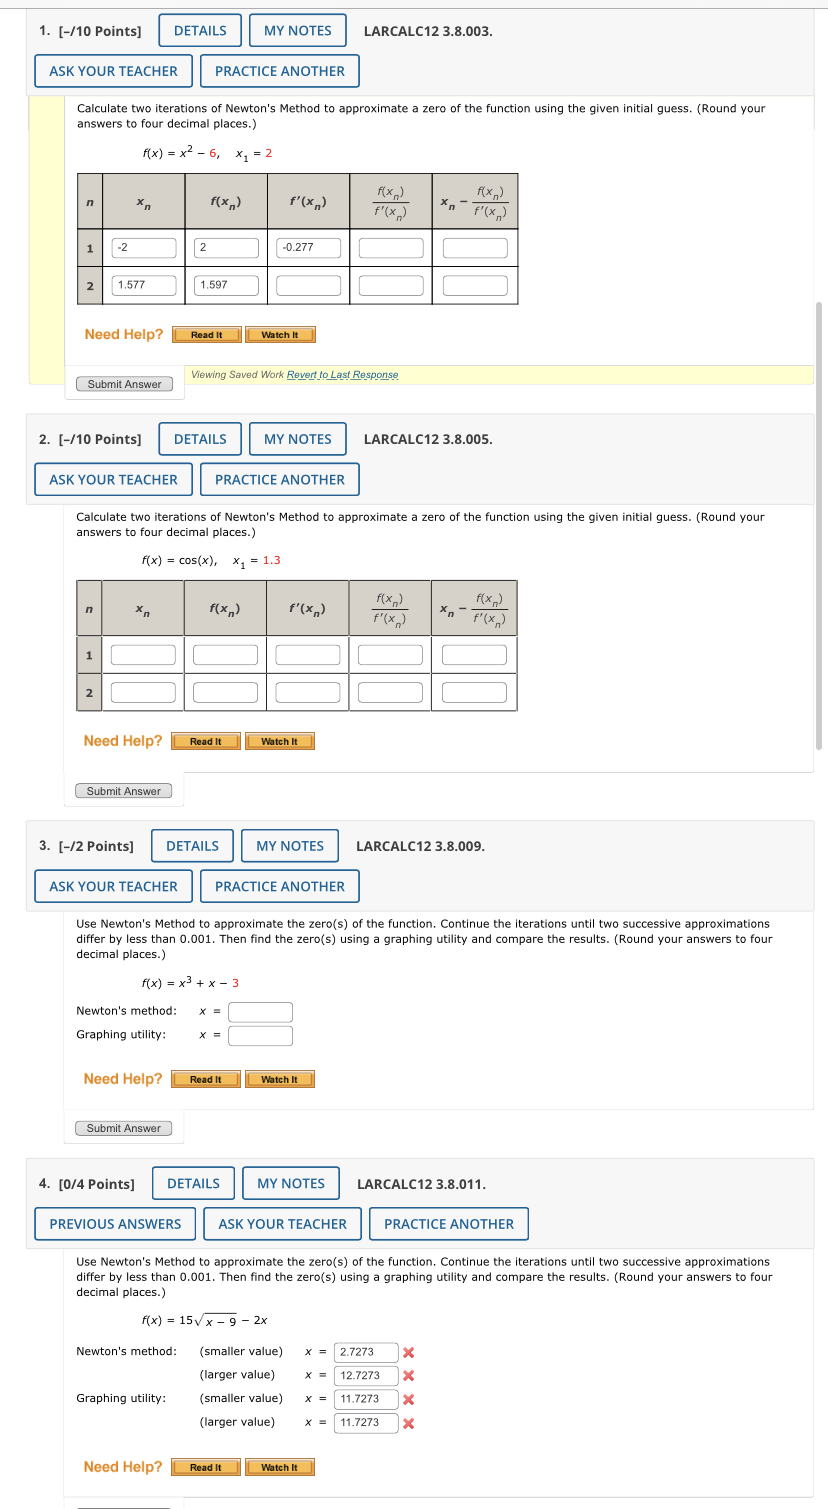Click Read It under question 3
This screenshot has height=1509, width=828.
click(x=205, y=1078)
